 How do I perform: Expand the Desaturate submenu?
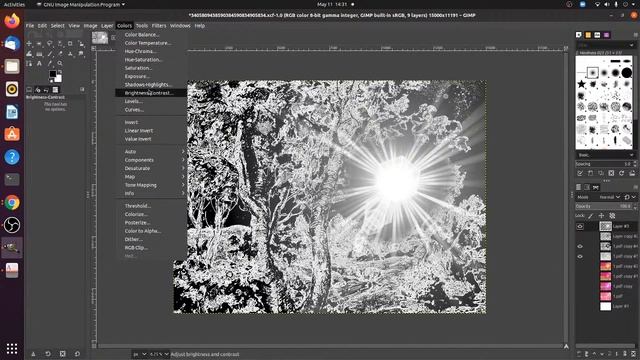151,168
